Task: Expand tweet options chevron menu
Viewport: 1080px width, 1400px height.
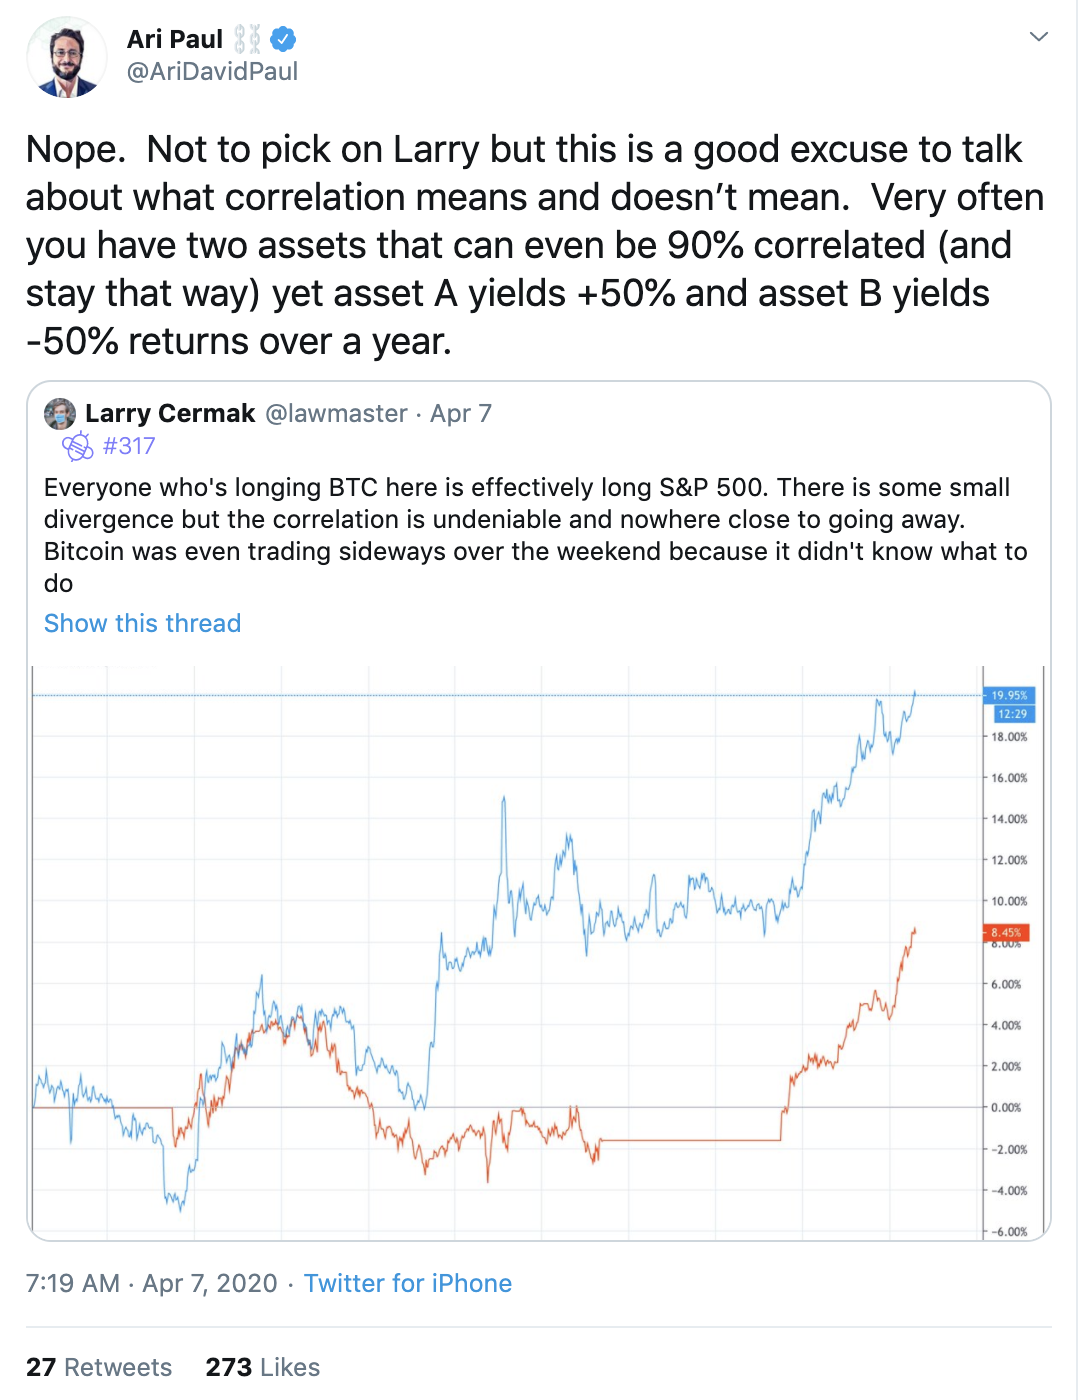Action: 1039,37
